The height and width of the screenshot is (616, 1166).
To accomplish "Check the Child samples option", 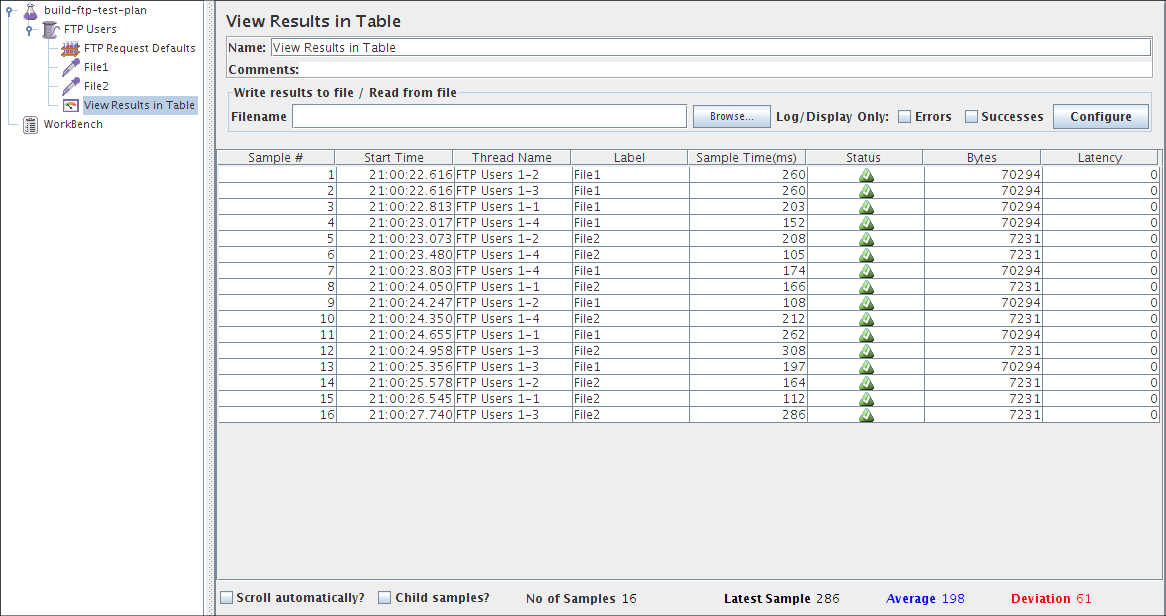I will point(385,598).
